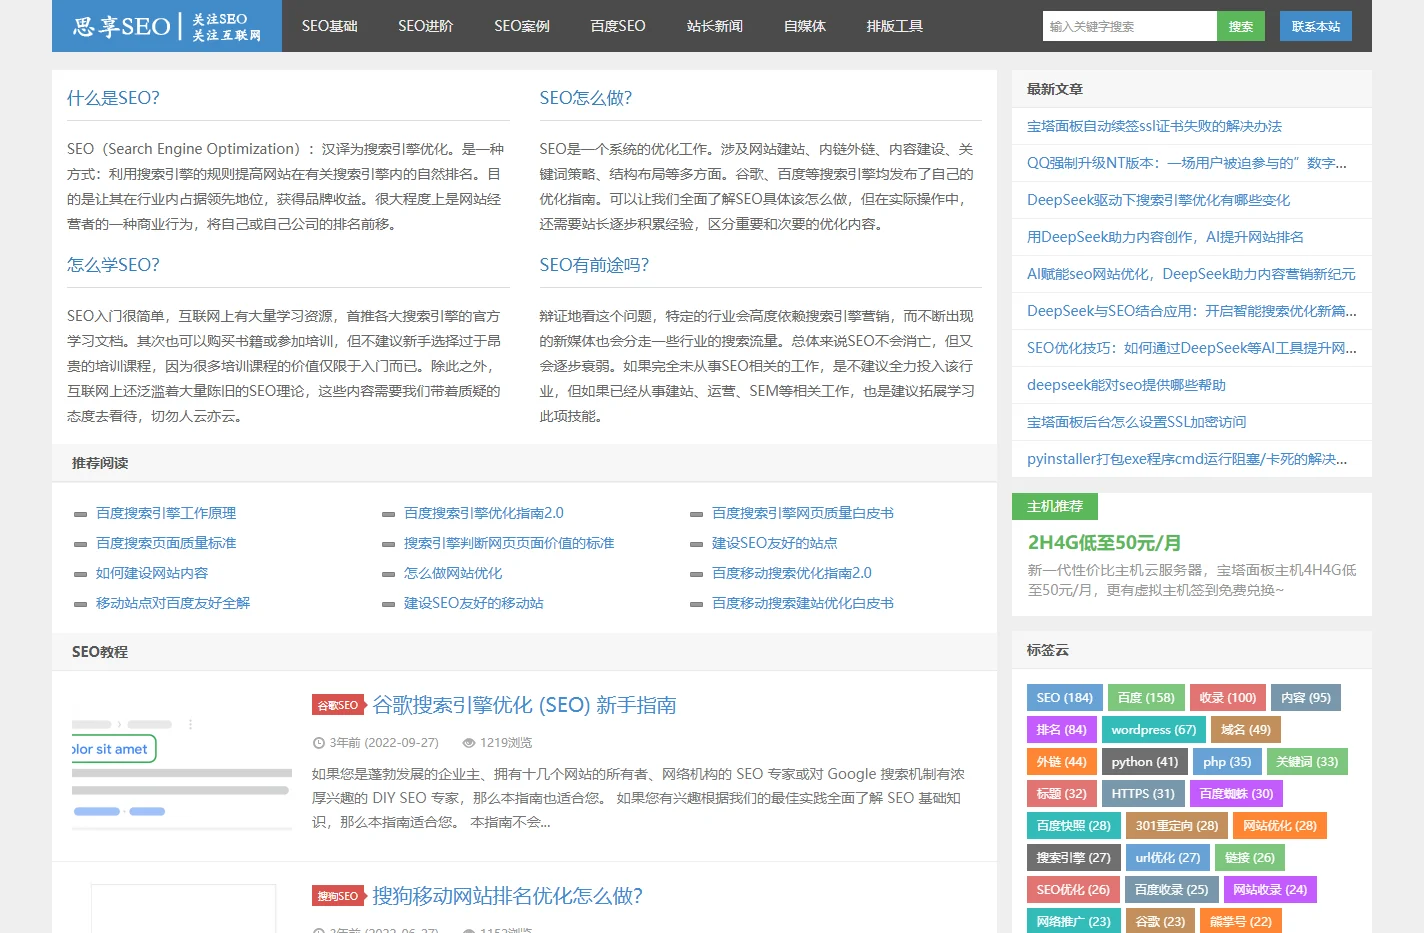1424x933 pixels.
Task: Open 建设SEO友好的站点 link
Action: pyautogui.click(x=775, y=543)
